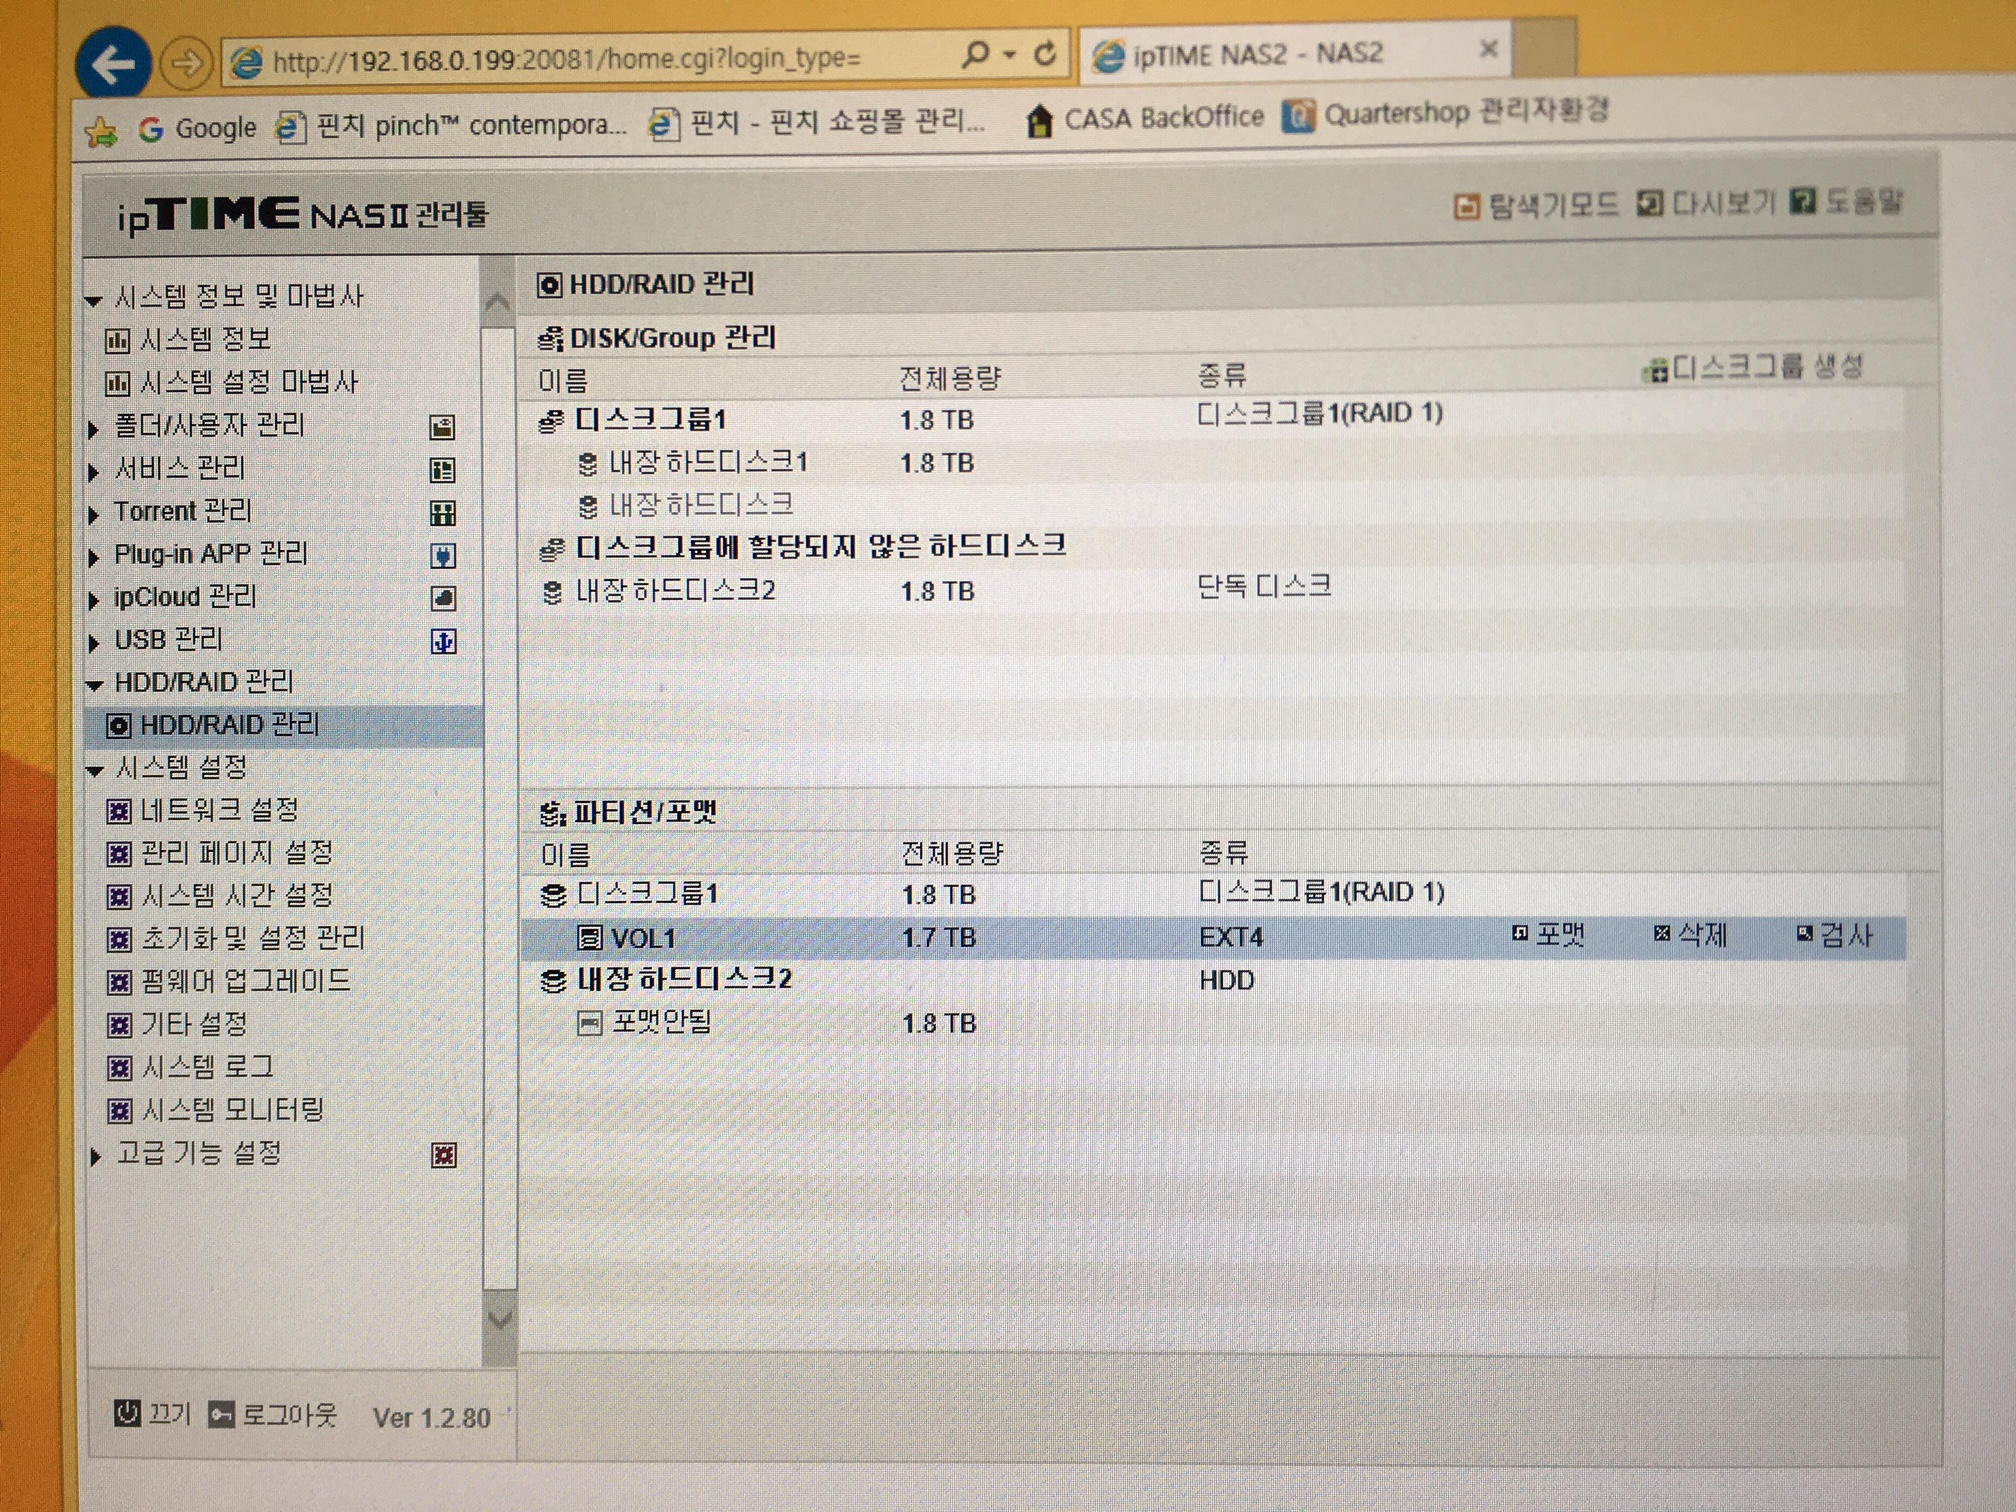Click the USB 관리 icon on right
Screen dimensions: 2016x1512
pos(443,641)
